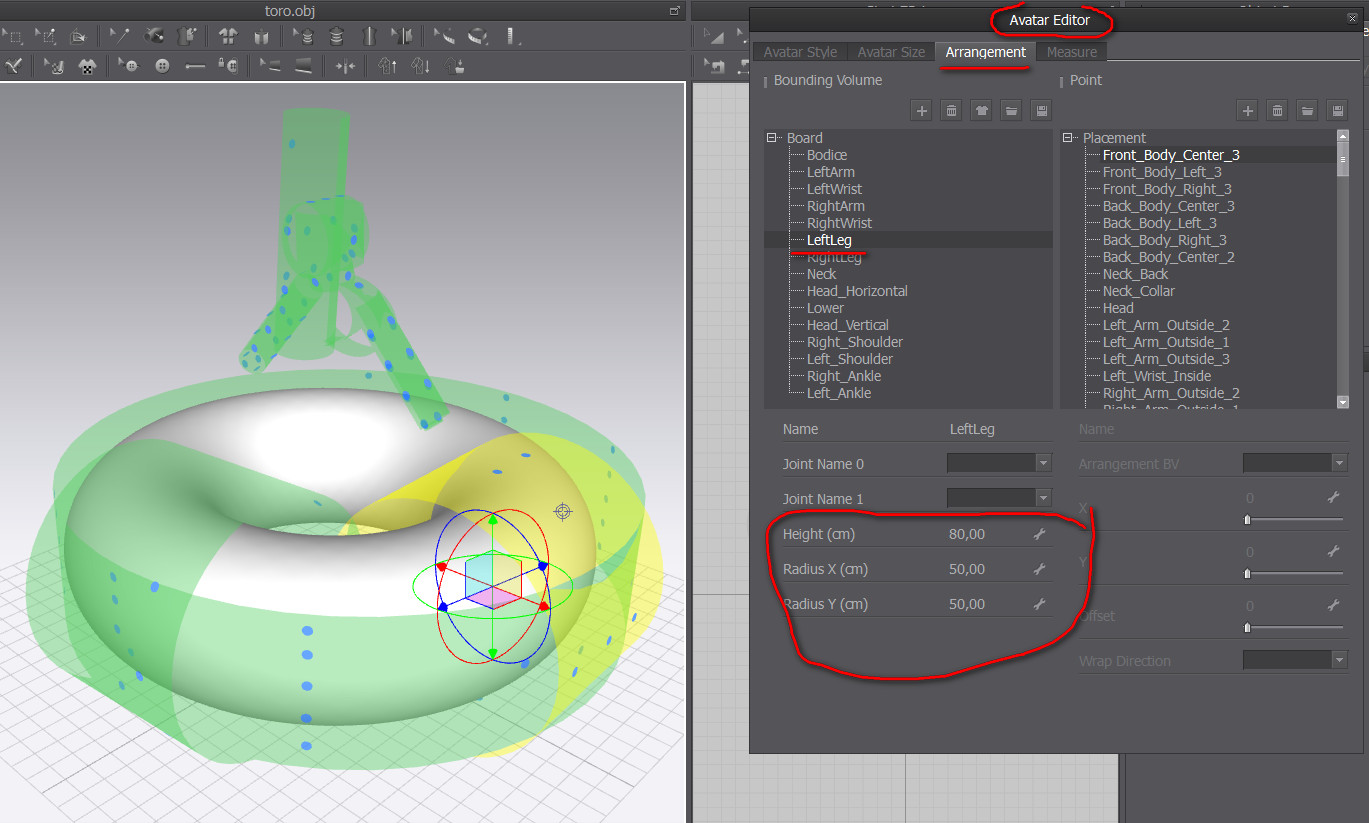Collapse the Board tree node
The width and height of the screenshot is (1369, 823).
[x=772, y=138]
